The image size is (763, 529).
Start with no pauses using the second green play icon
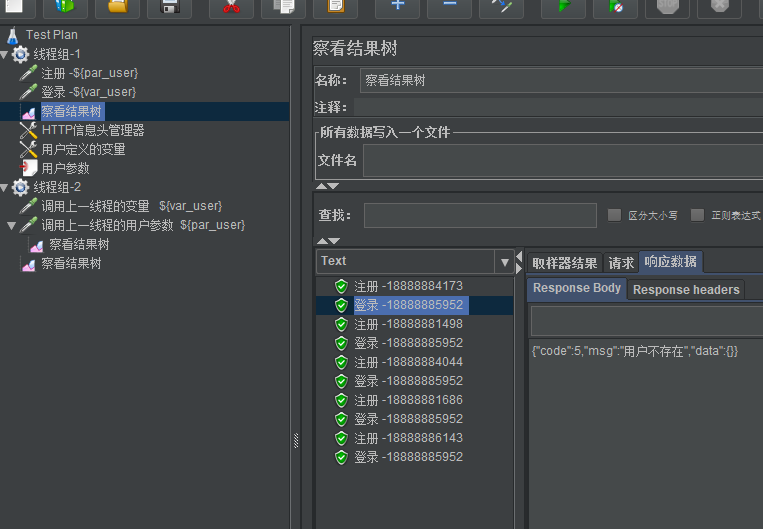(x=616, y=6)
